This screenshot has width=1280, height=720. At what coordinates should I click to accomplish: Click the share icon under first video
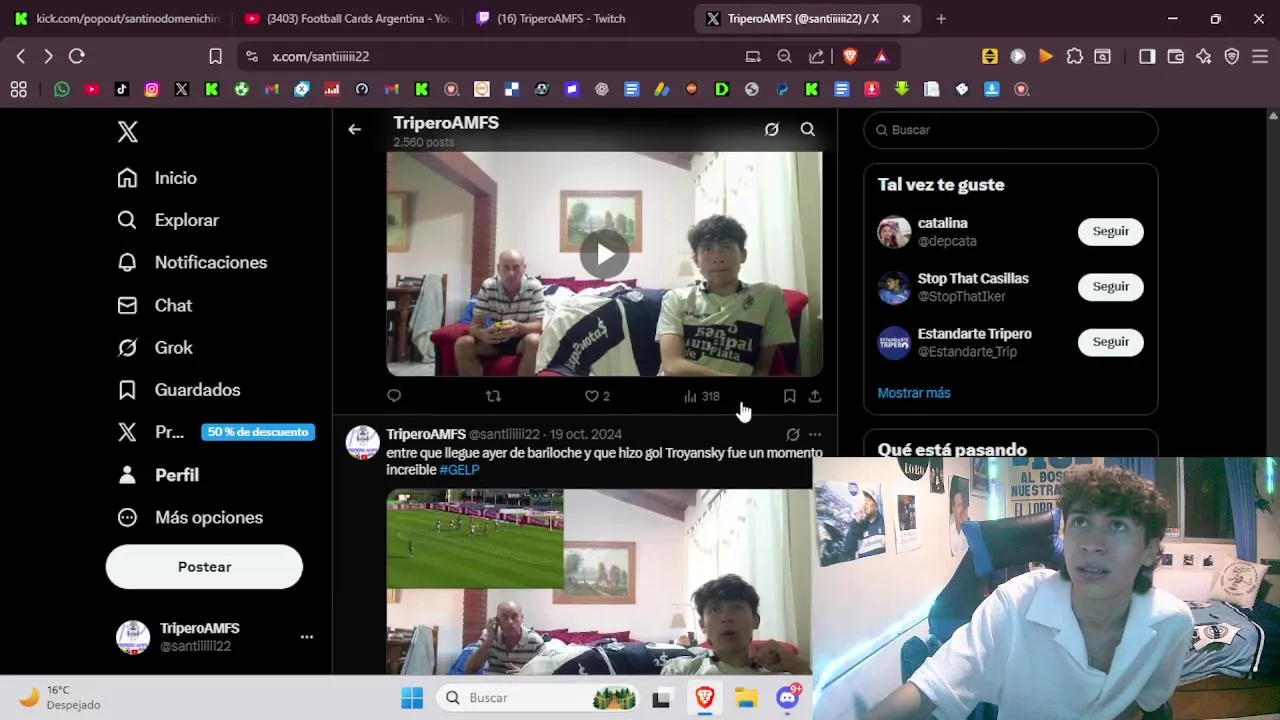pyautogui.click(x=815, y=396)
